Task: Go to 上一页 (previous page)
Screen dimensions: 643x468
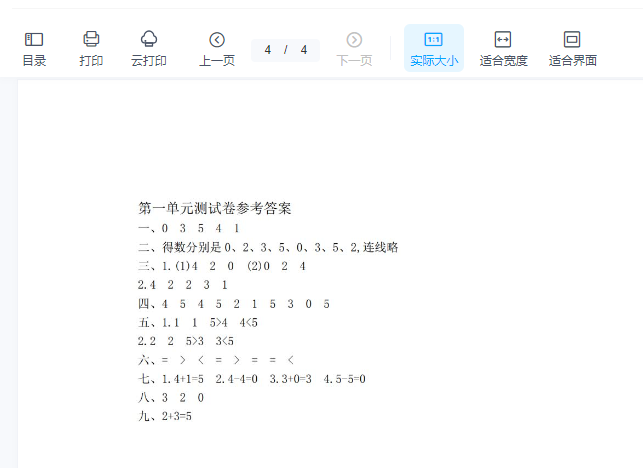Action: click(217, 48)
